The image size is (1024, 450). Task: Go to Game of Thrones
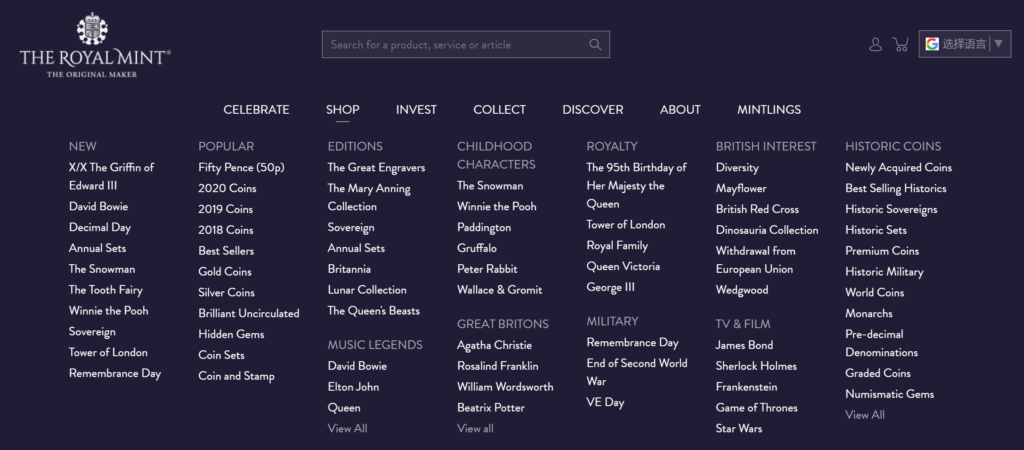pyautogui.click(x=756, y=408)
